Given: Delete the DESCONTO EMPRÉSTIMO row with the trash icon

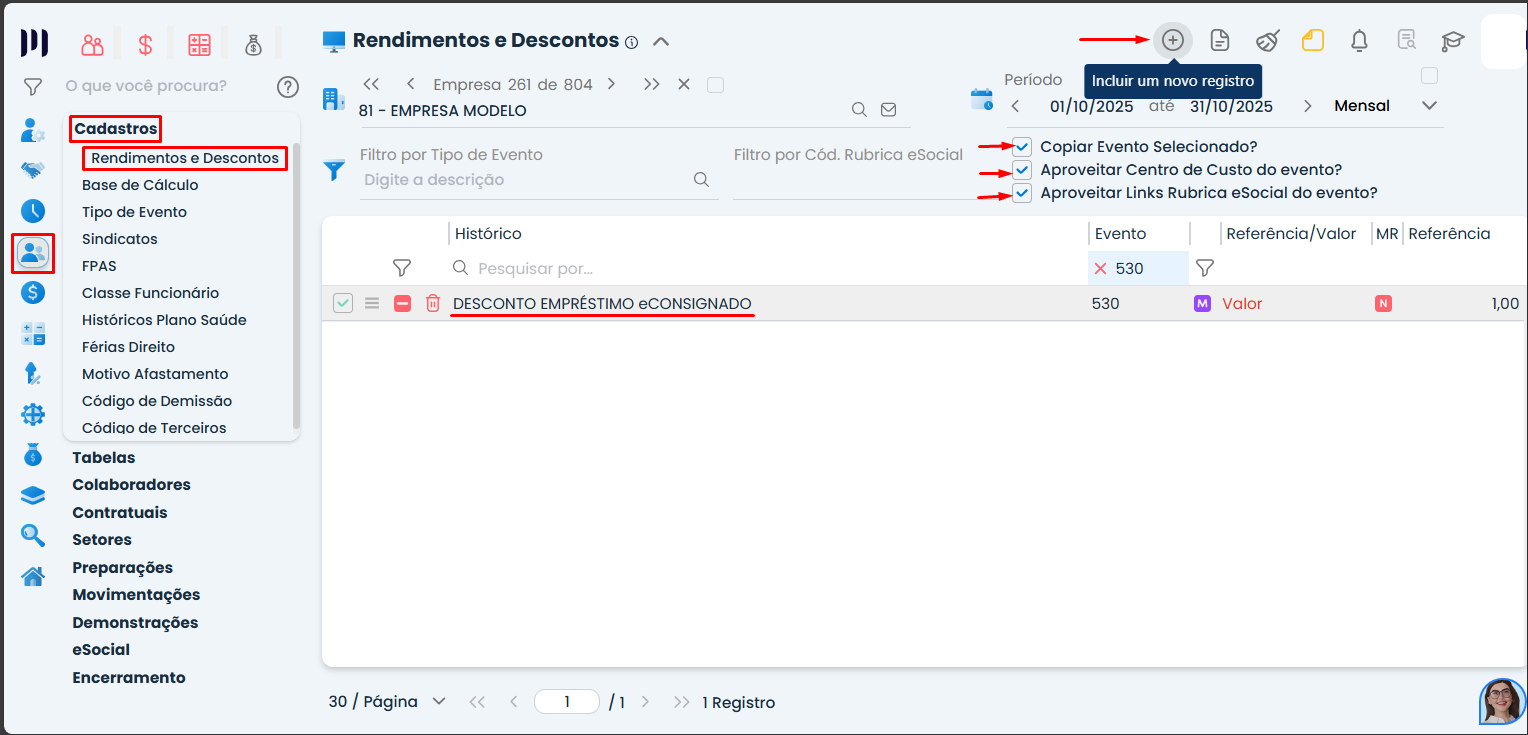Looking at the screenshot, I should click(x=432, y=303).
